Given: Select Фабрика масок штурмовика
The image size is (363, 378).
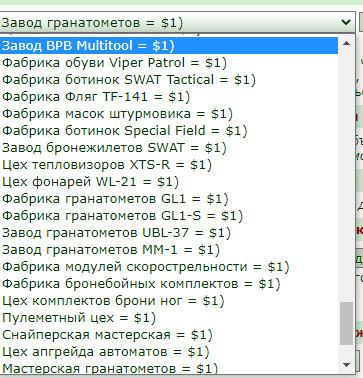Looking at the screenshot, I should tap(169, 114).
